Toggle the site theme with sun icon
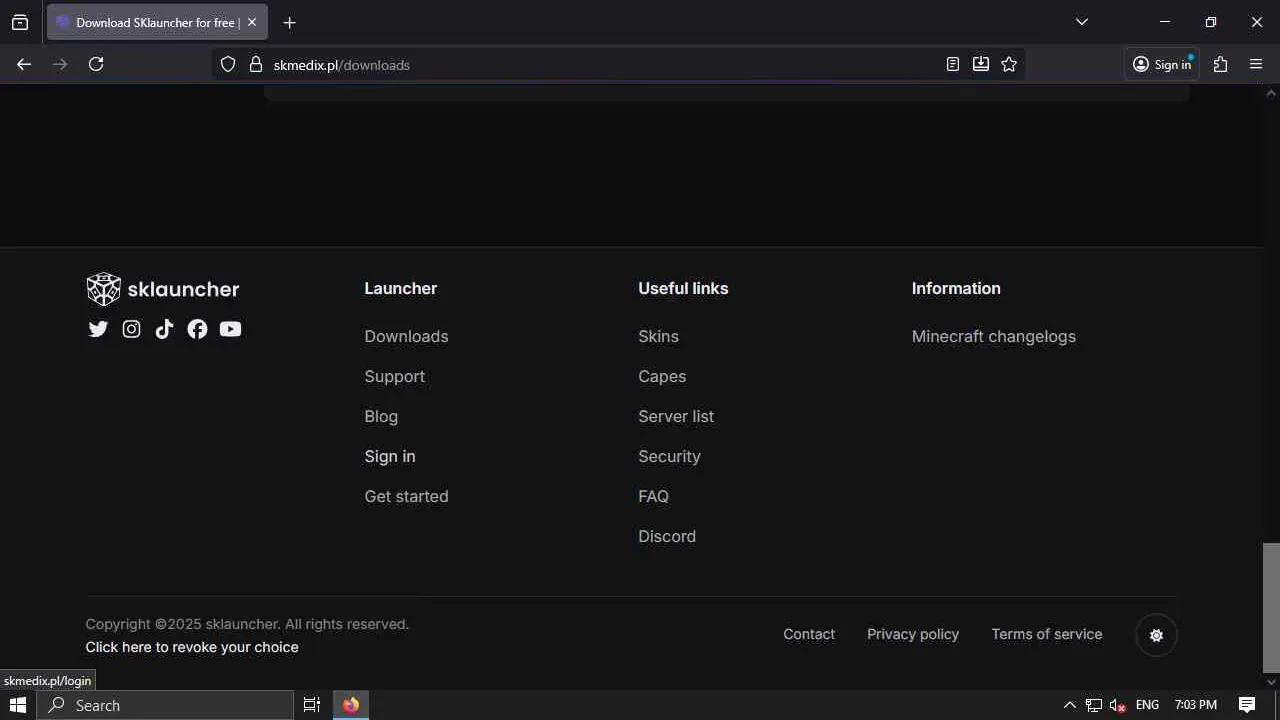 point(1156,635)
